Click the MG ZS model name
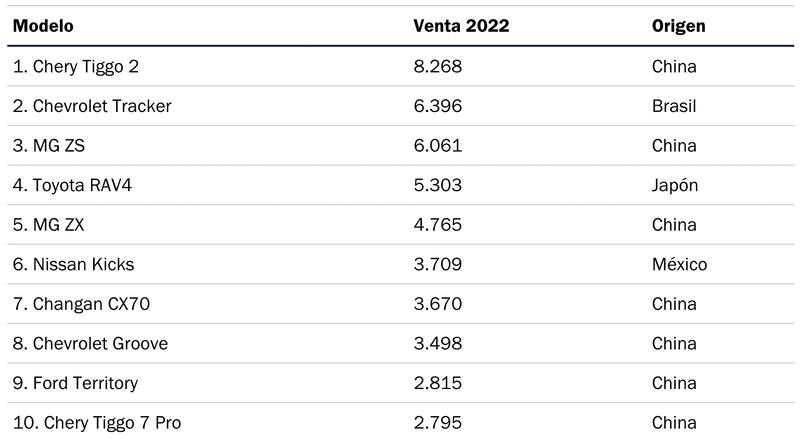 pyautogui.click(x=49, y=146)
